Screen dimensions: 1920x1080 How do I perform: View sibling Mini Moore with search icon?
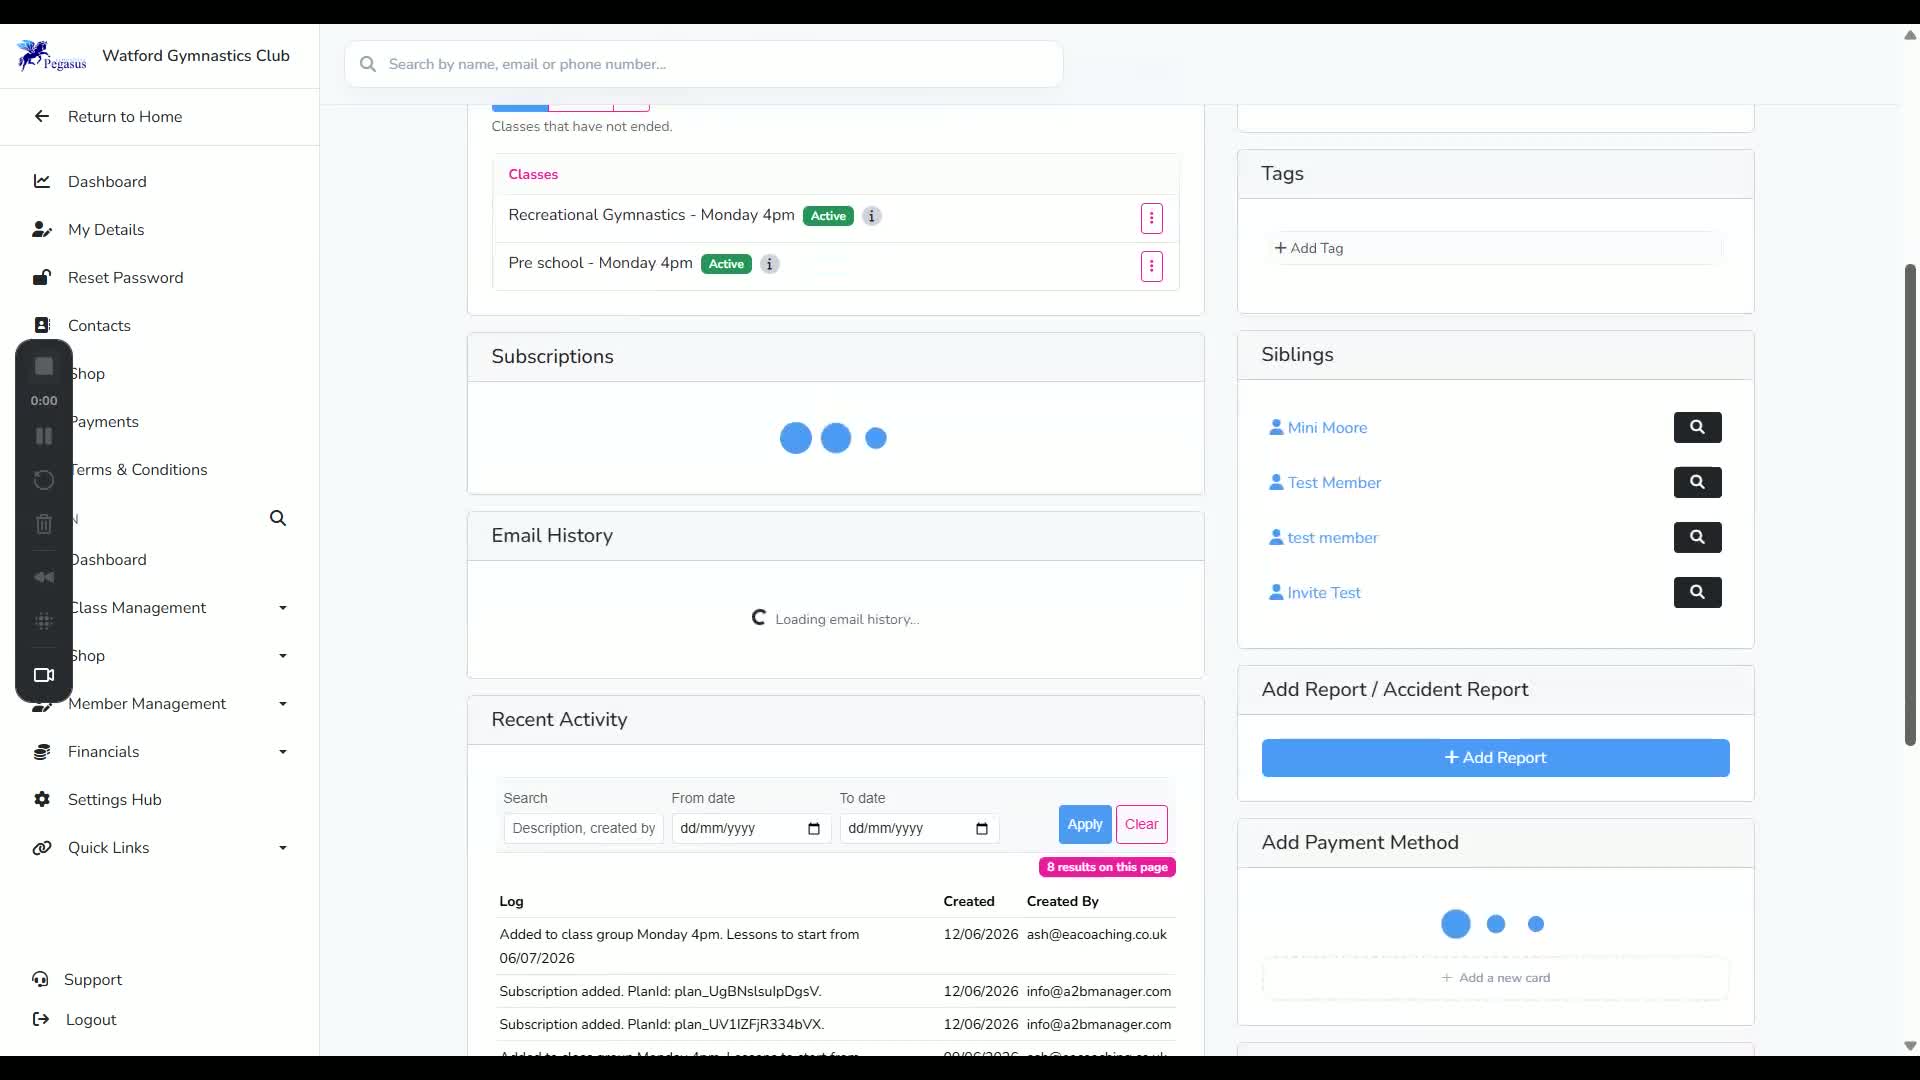click(1697, 427)
